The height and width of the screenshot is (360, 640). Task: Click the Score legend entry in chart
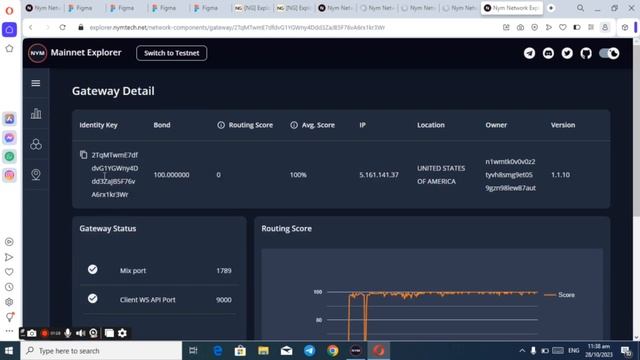click(x=560, y=295)
